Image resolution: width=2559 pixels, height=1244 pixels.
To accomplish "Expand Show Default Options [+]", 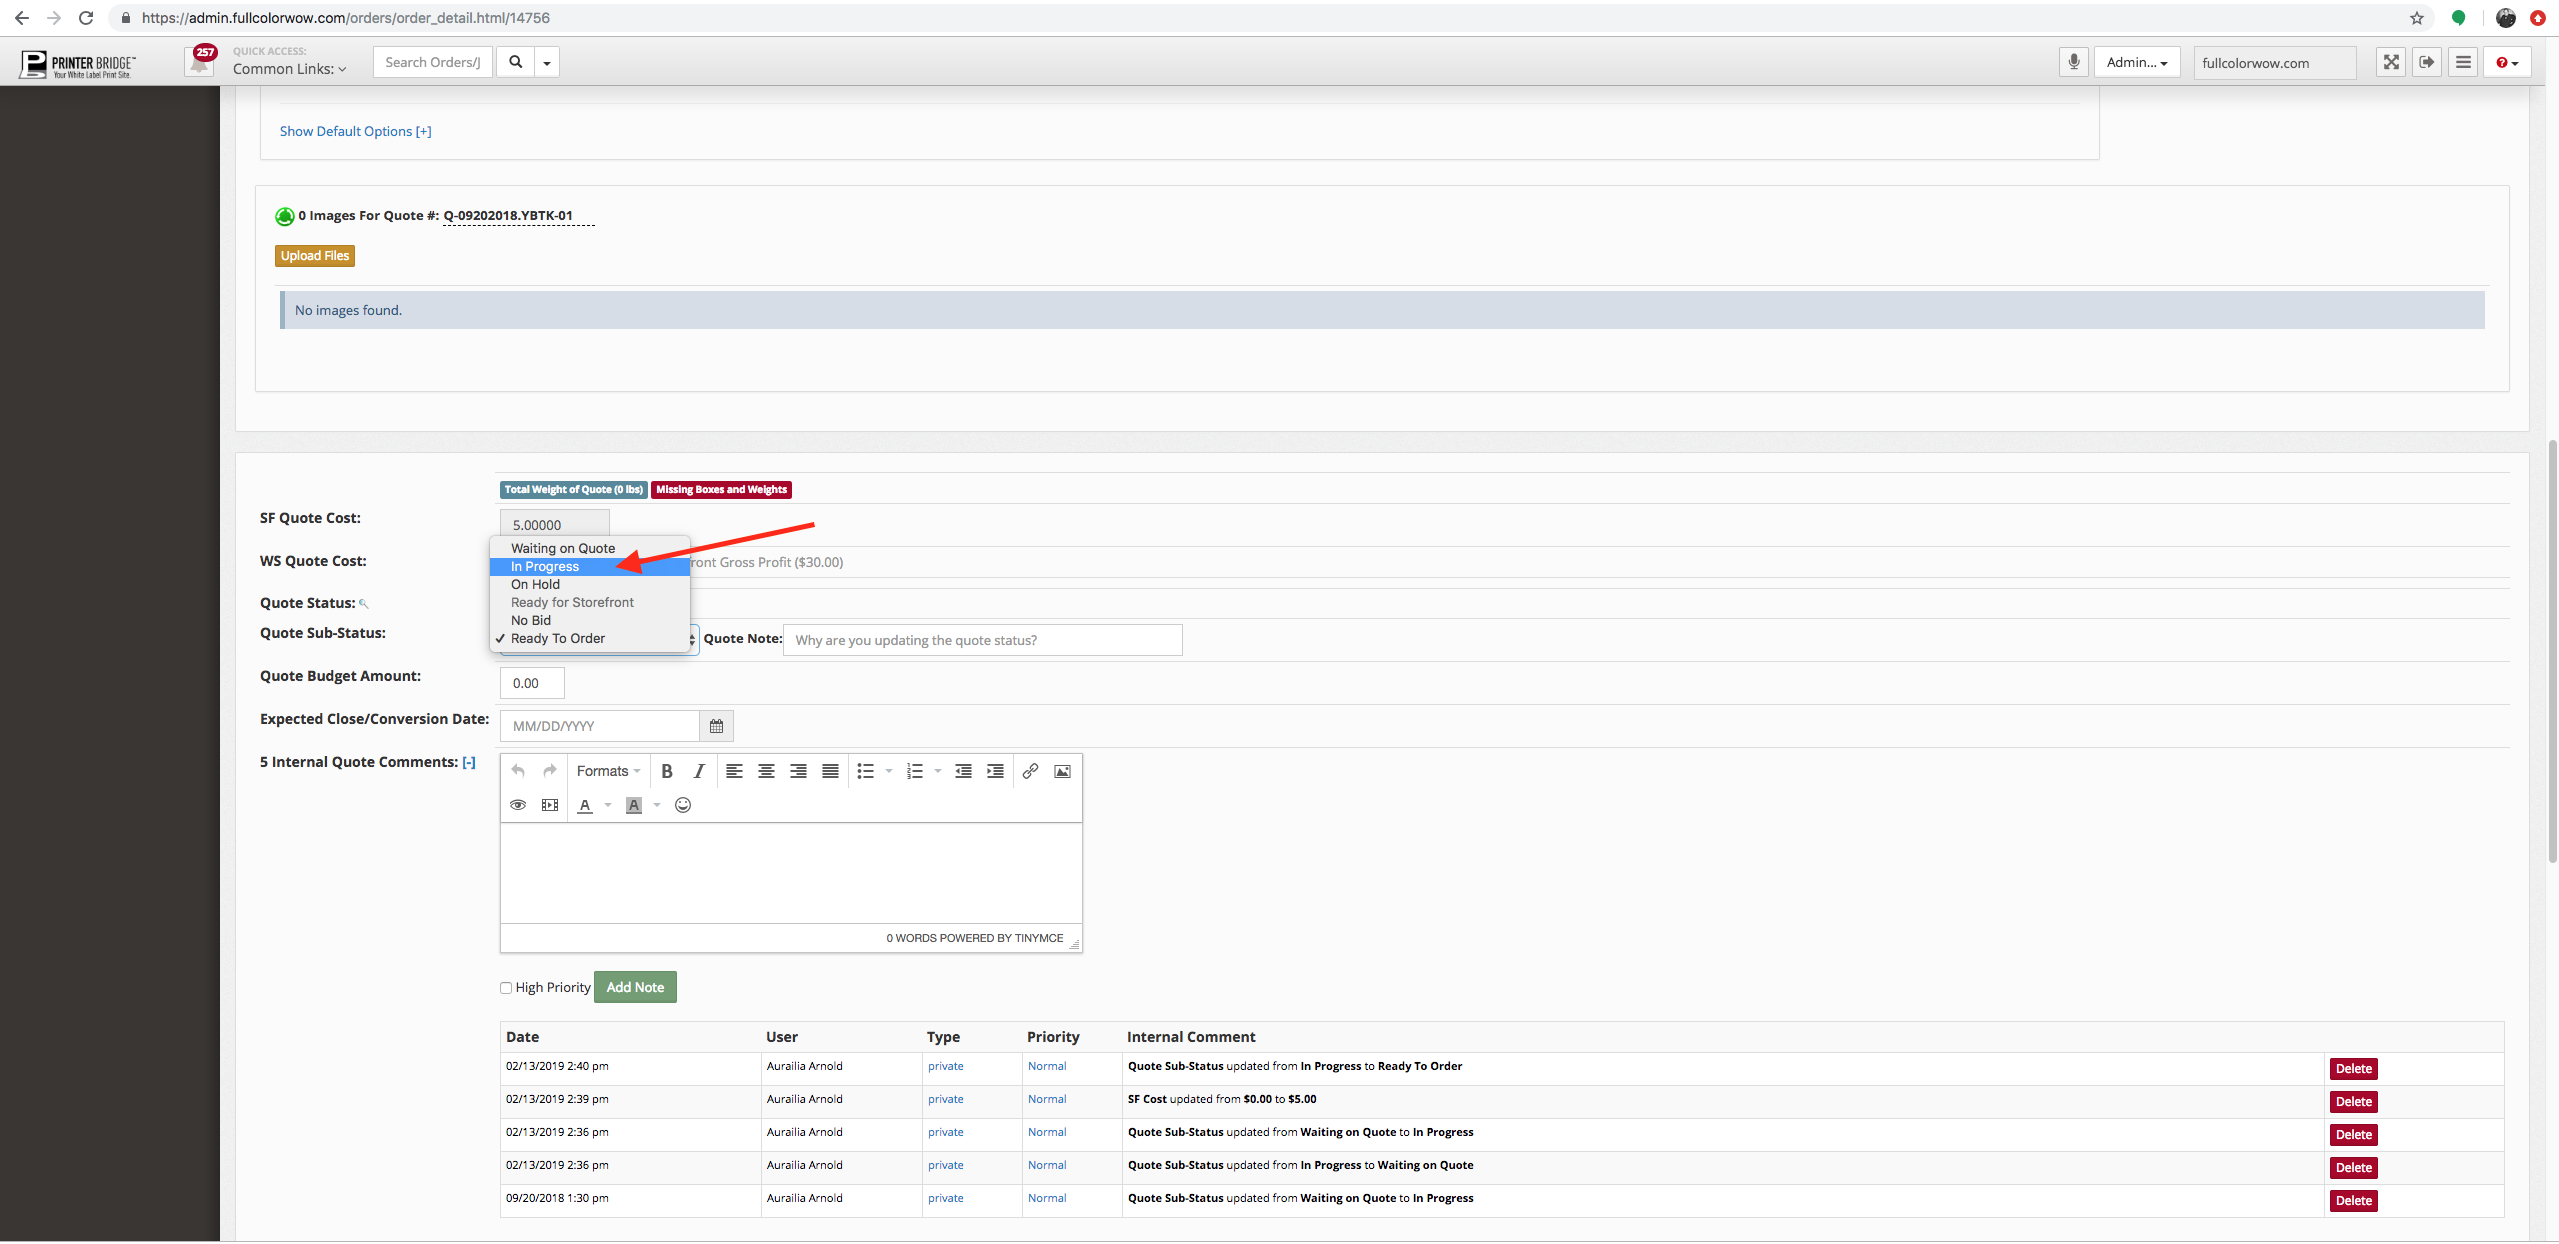I will coord(355,131).
